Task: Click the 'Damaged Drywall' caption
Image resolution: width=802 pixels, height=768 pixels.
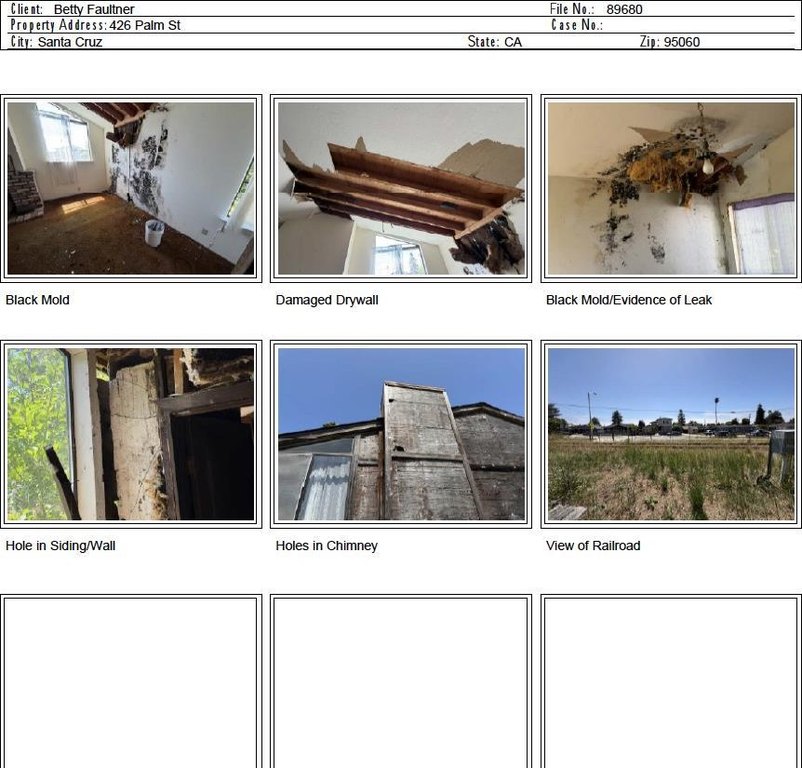Action: 327,300
